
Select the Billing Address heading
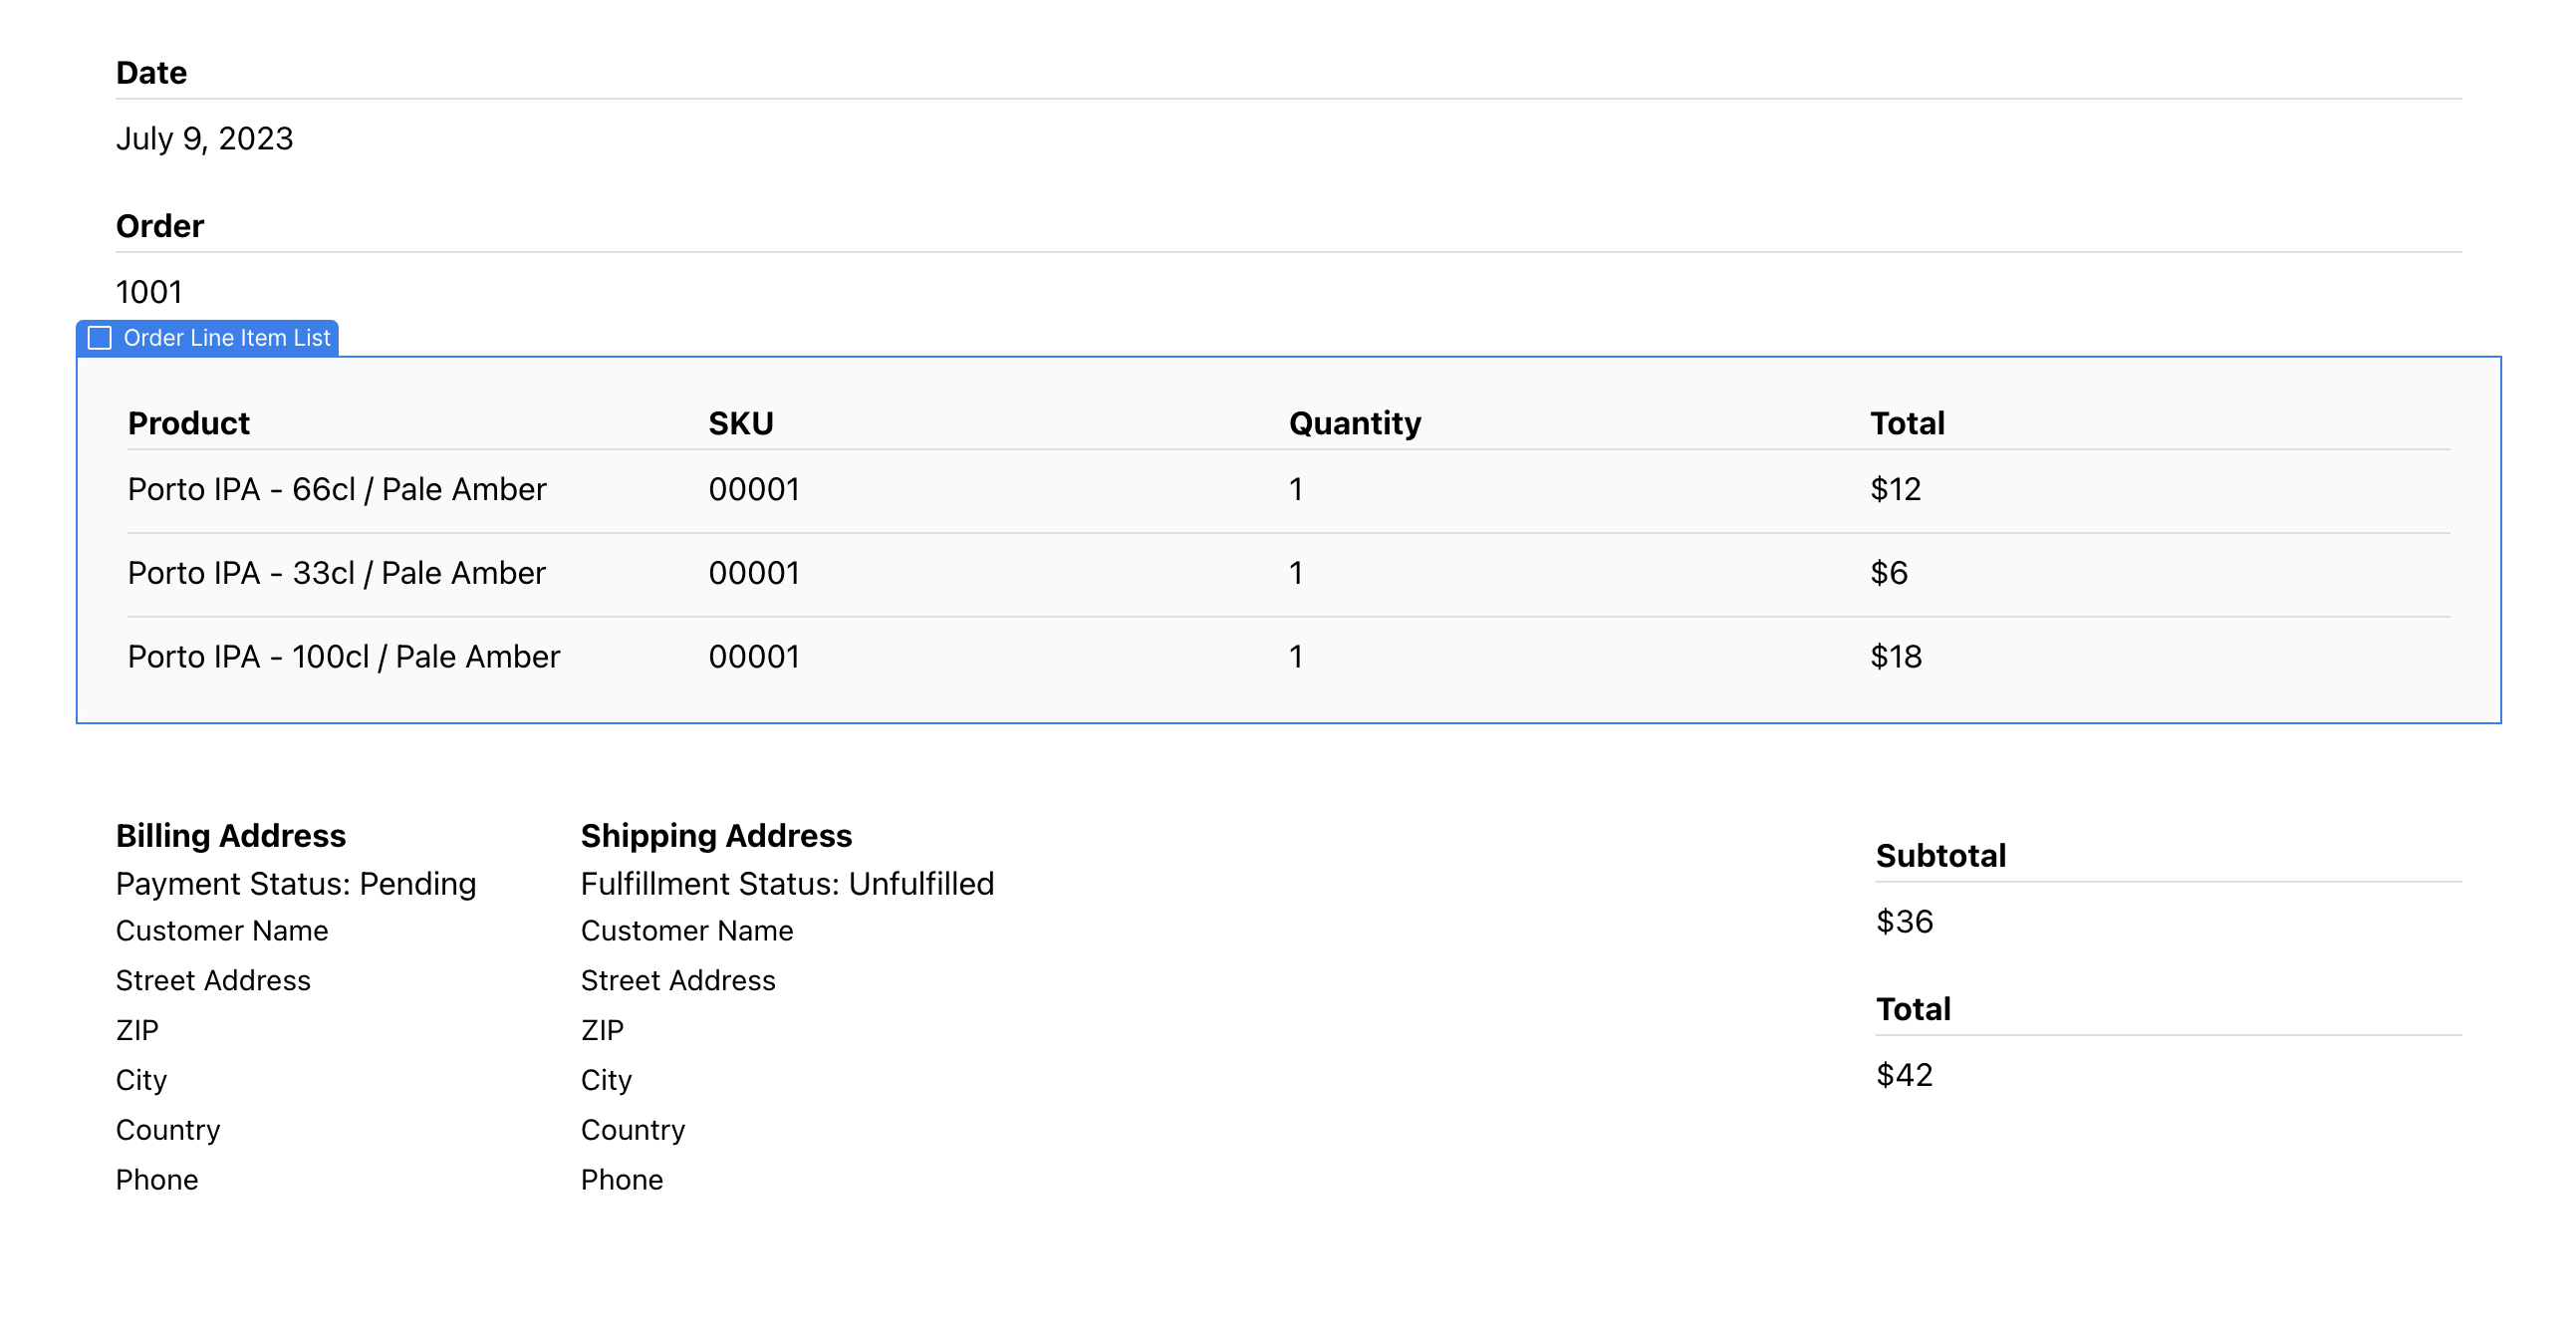click(231, 836)
